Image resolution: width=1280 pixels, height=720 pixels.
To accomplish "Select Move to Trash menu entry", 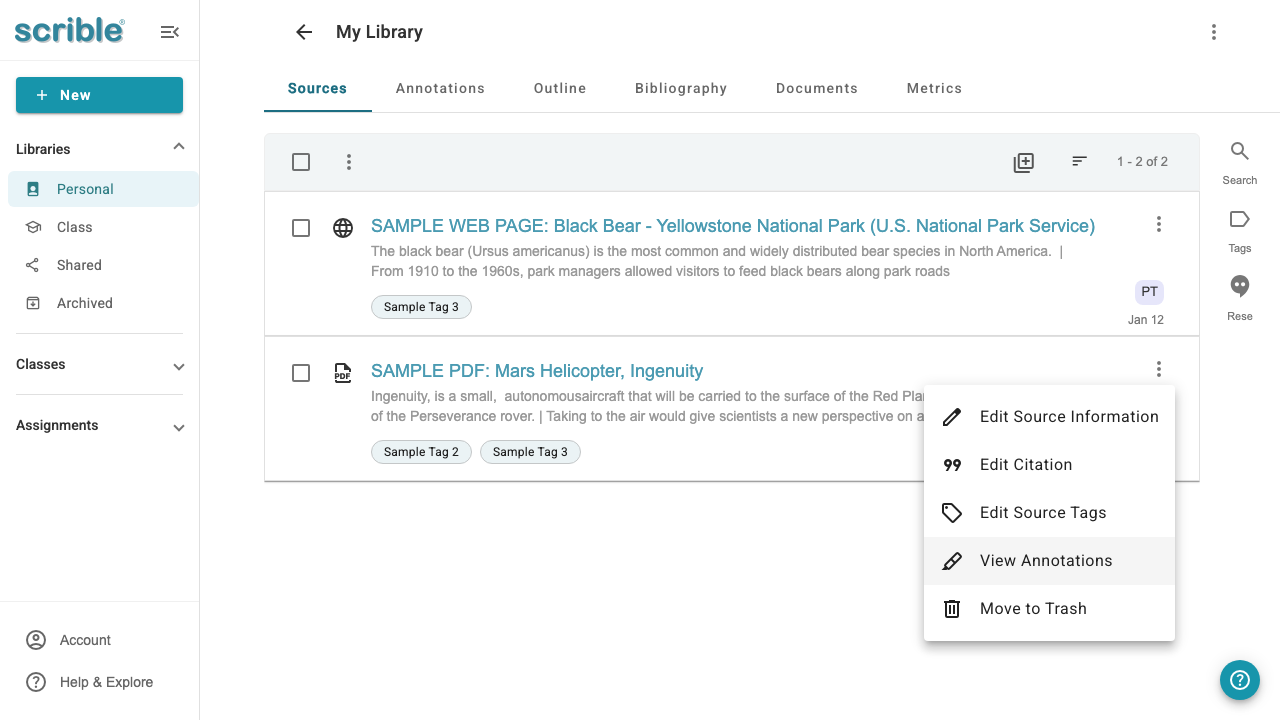I will (1049, 609).
